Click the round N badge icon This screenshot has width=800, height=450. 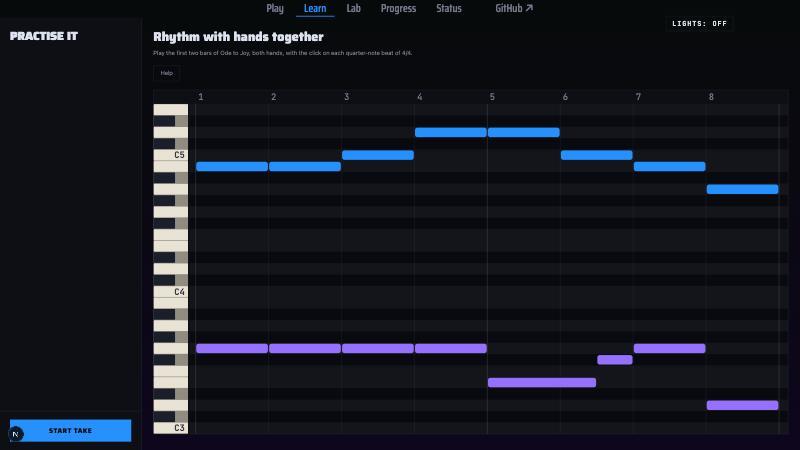click(x=15, y=434)
